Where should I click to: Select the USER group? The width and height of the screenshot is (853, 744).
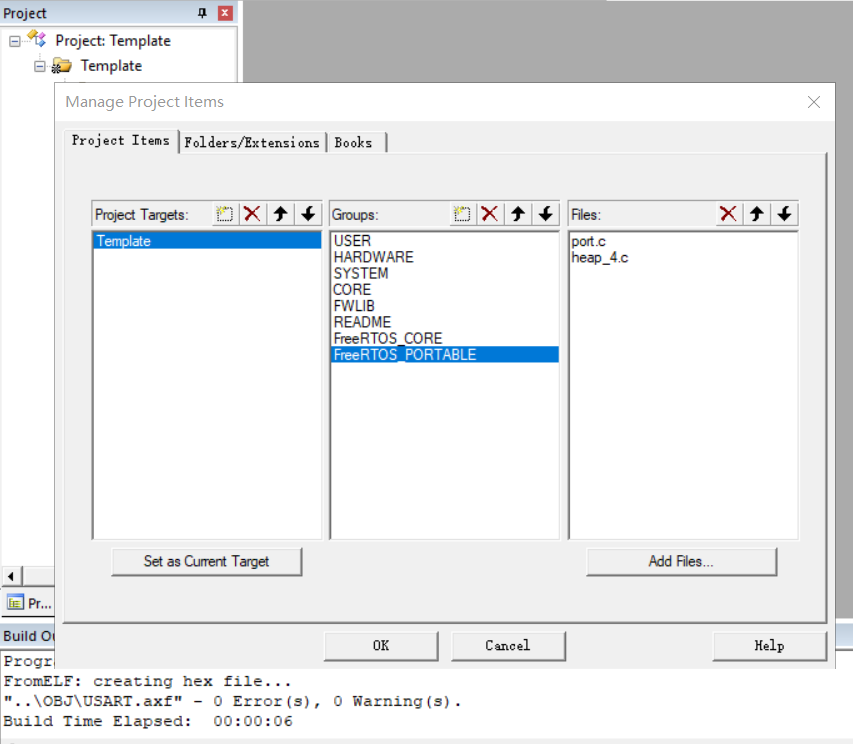[444, 241]
